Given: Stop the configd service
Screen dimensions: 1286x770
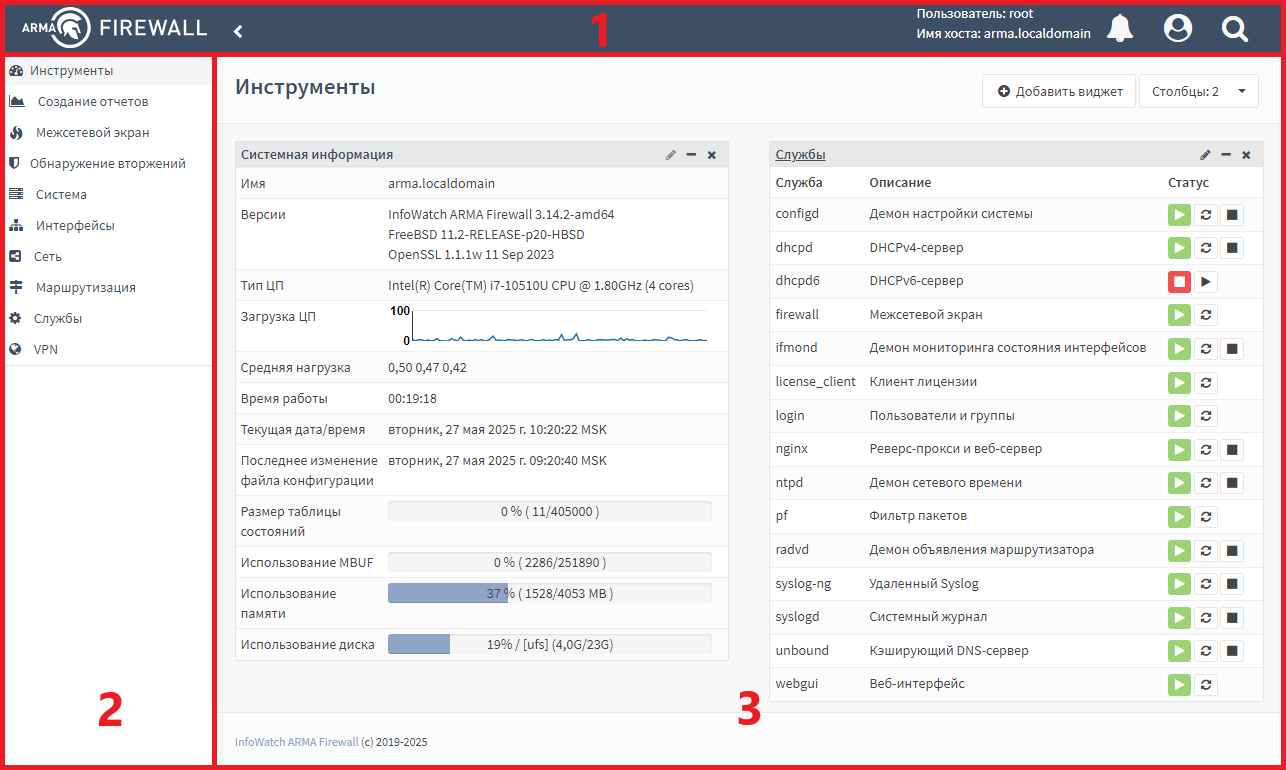Looking at the screenshot, I should 1233,215.
